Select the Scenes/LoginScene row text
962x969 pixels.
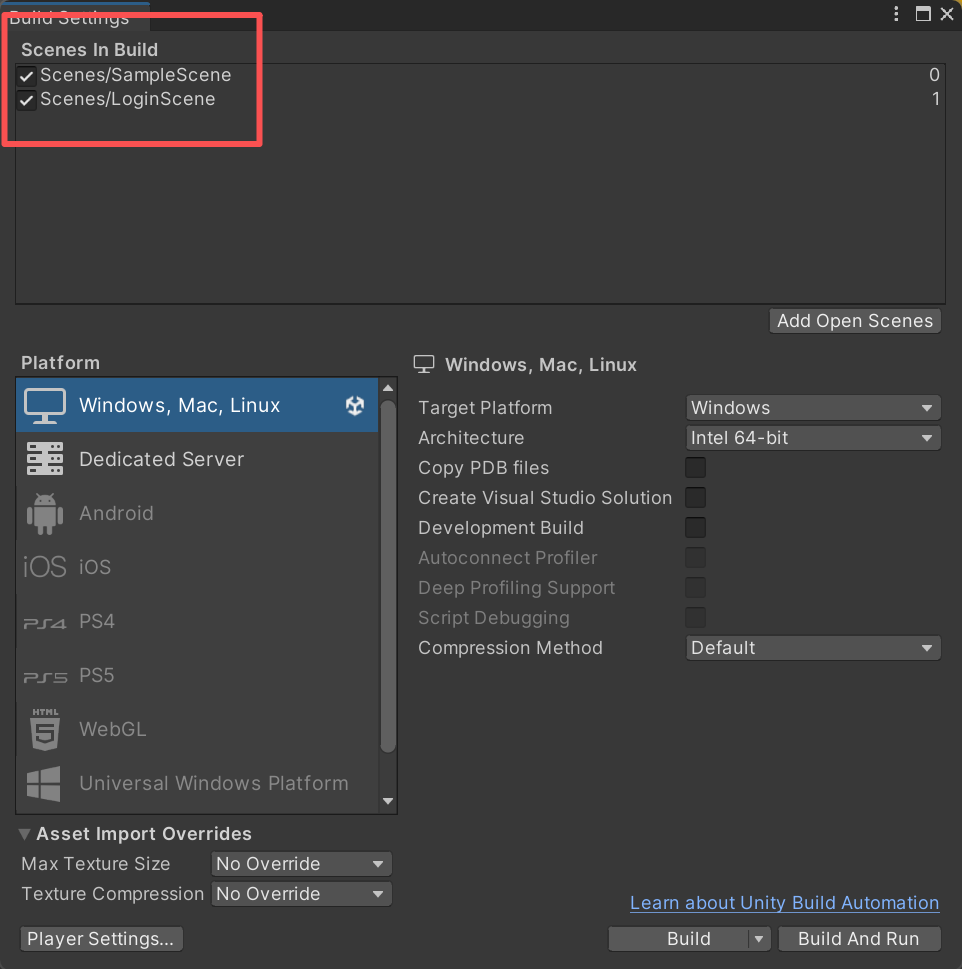127,99
